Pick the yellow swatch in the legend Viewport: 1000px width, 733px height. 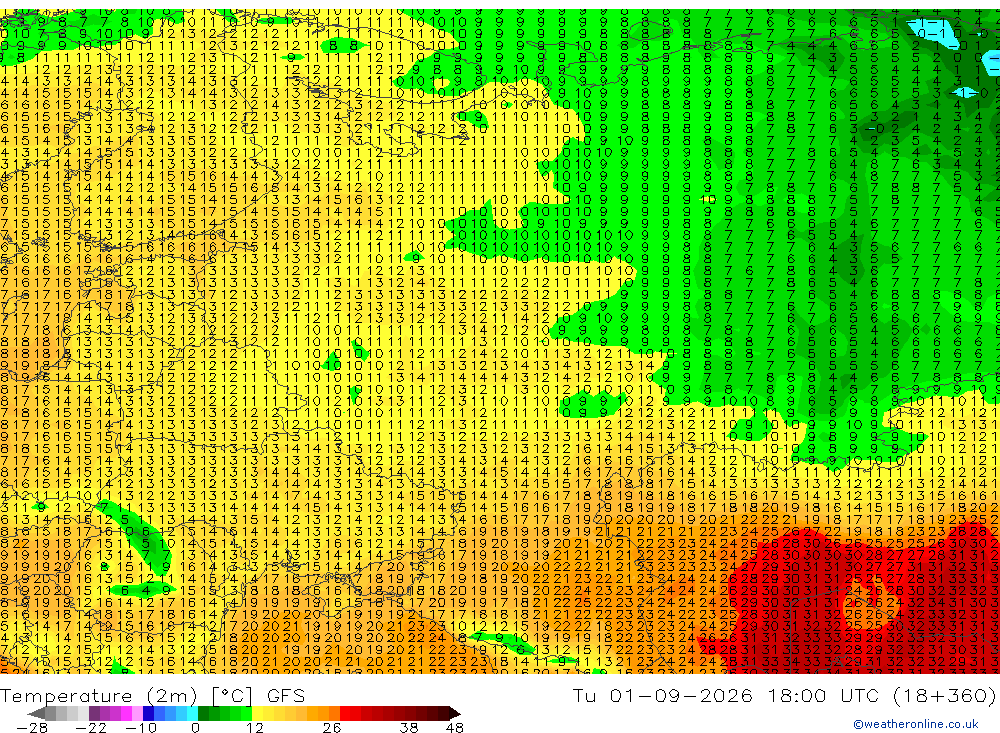point(257,713)
